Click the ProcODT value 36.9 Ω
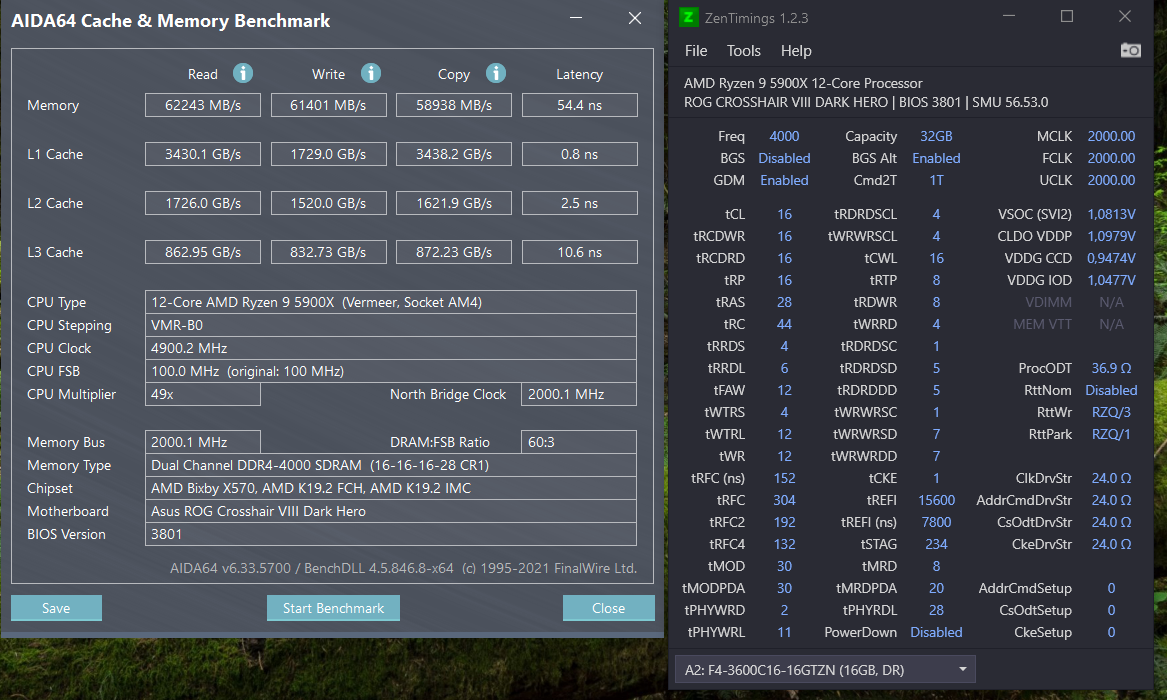 (1110, 368)
